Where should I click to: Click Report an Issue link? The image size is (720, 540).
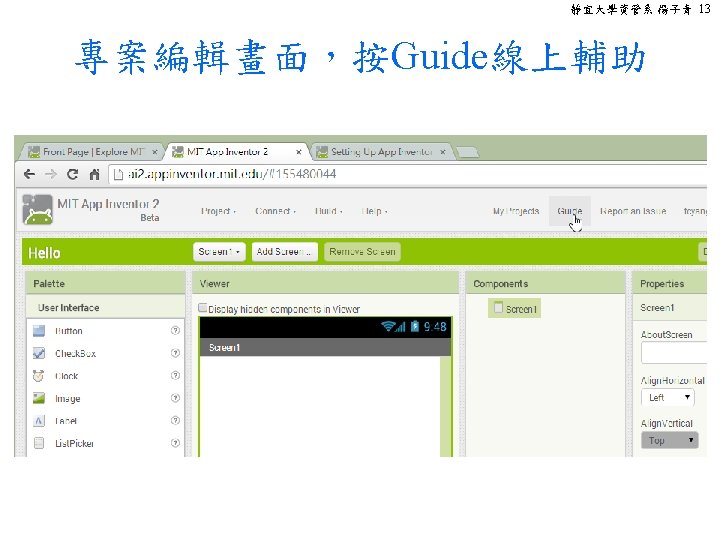(633, 211)
